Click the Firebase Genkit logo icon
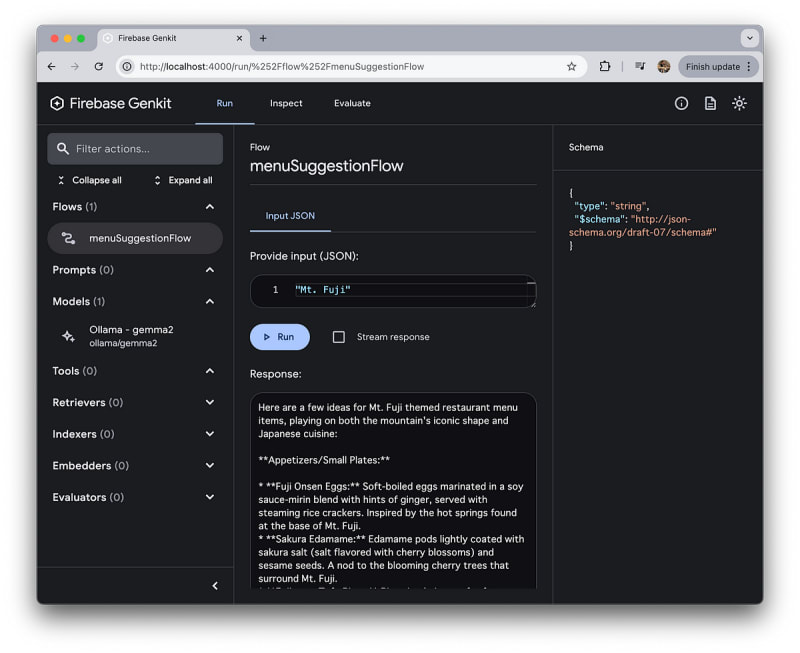Image resolution: width=800 pixels, height=653 pixels. (x=57, y=103)
